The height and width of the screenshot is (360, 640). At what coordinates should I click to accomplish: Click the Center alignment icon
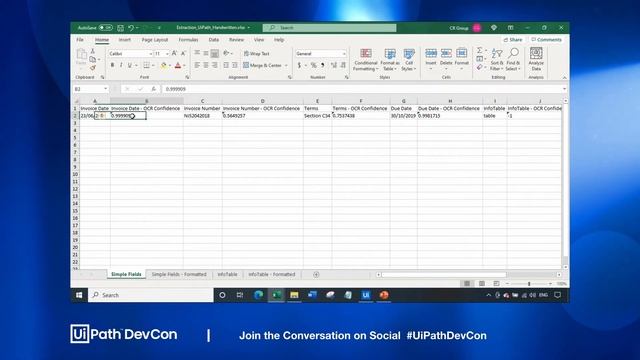[206, 65]
